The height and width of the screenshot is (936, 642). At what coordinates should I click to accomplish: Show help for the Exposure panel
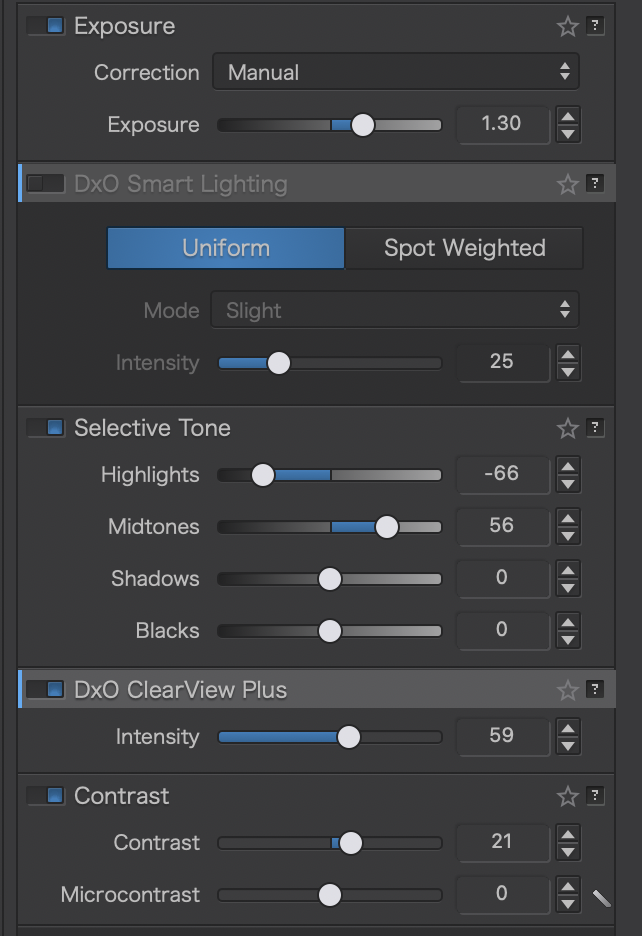[x=595, y=27]
